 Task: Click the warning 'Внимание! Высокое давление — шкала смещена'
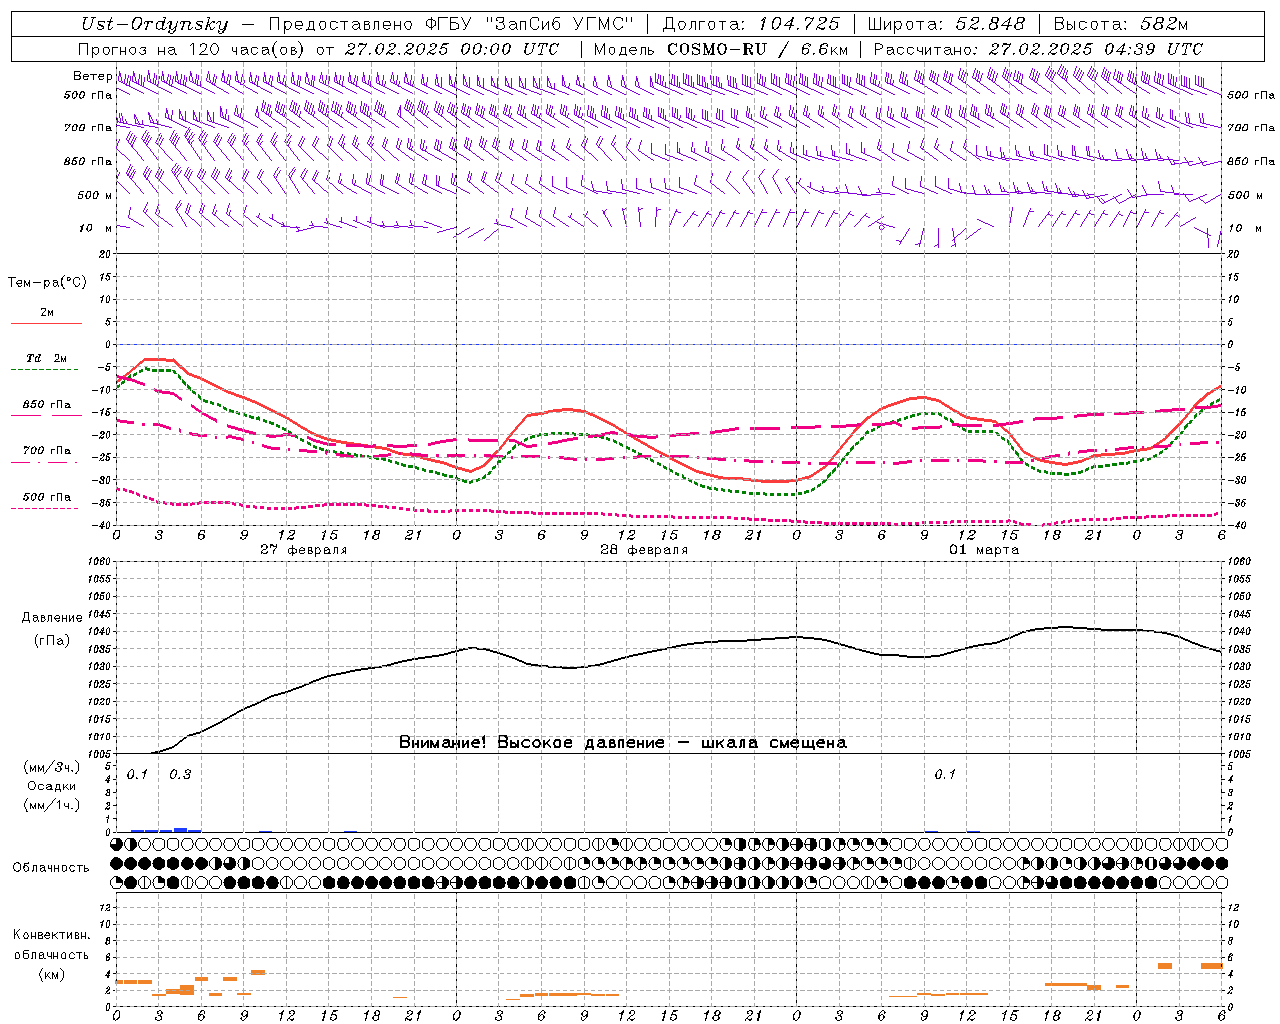(623, 742)
